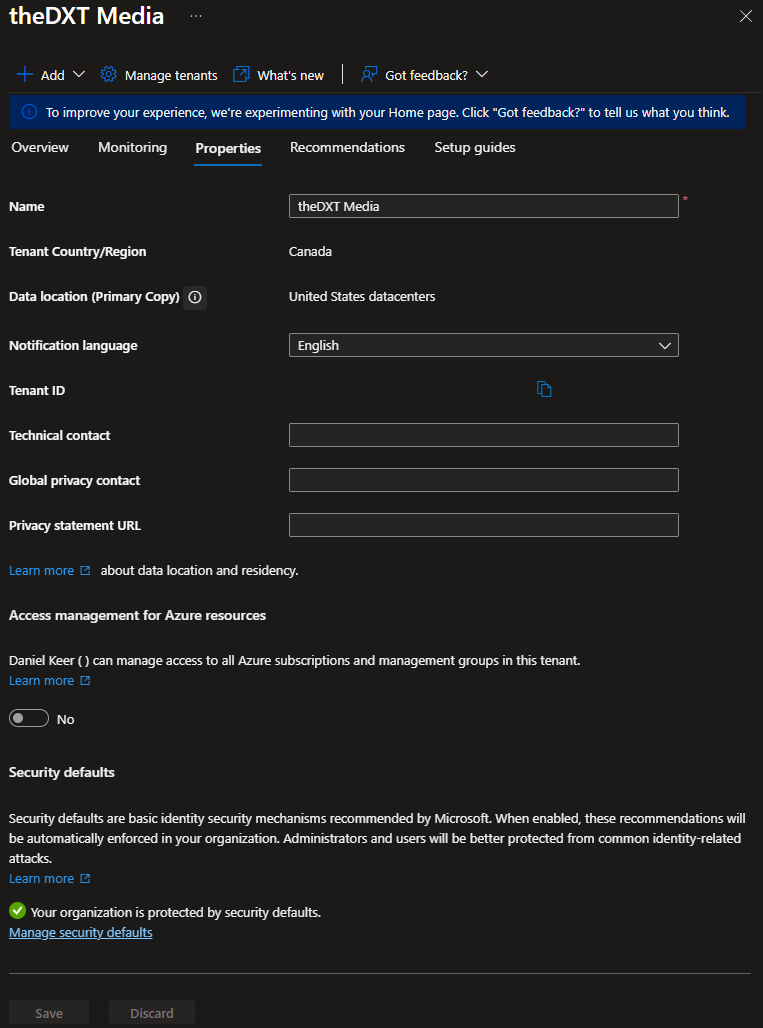Switch to the Monitoring tab
This screenshot has height=1028, width=763.
(x=132, y=148)
